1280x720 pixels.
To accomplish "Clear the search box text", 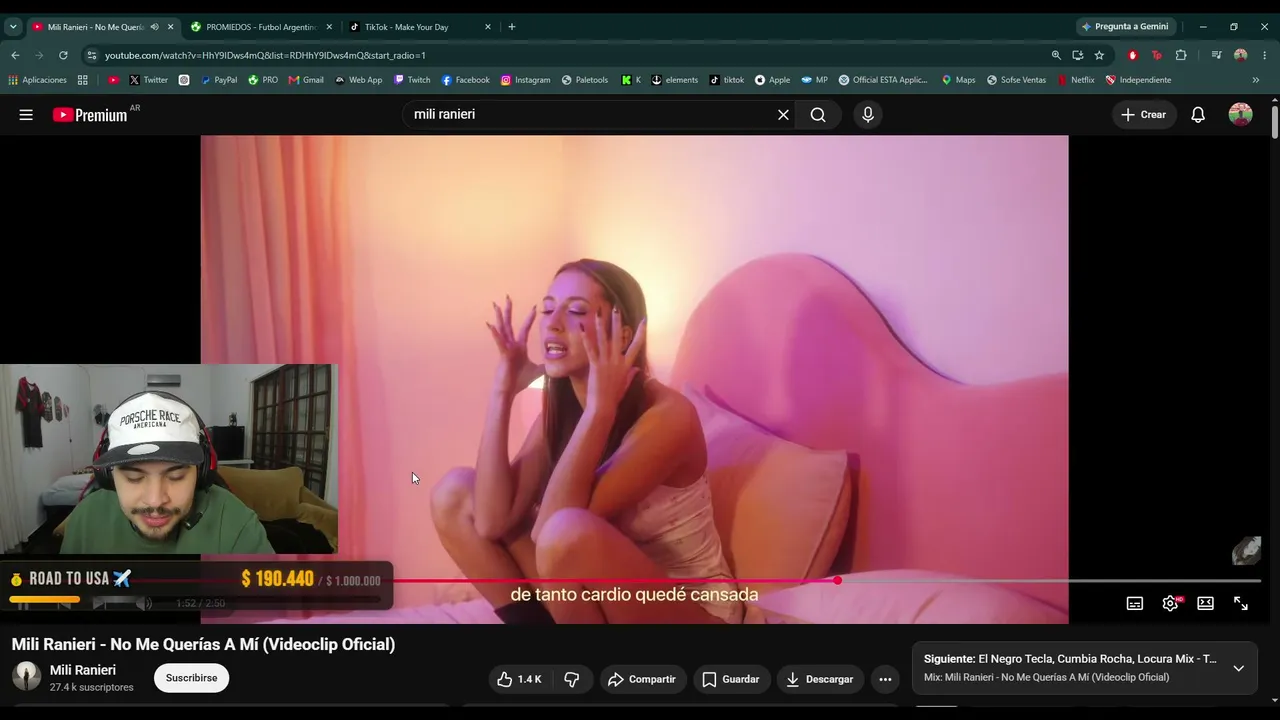I will 783,115.
